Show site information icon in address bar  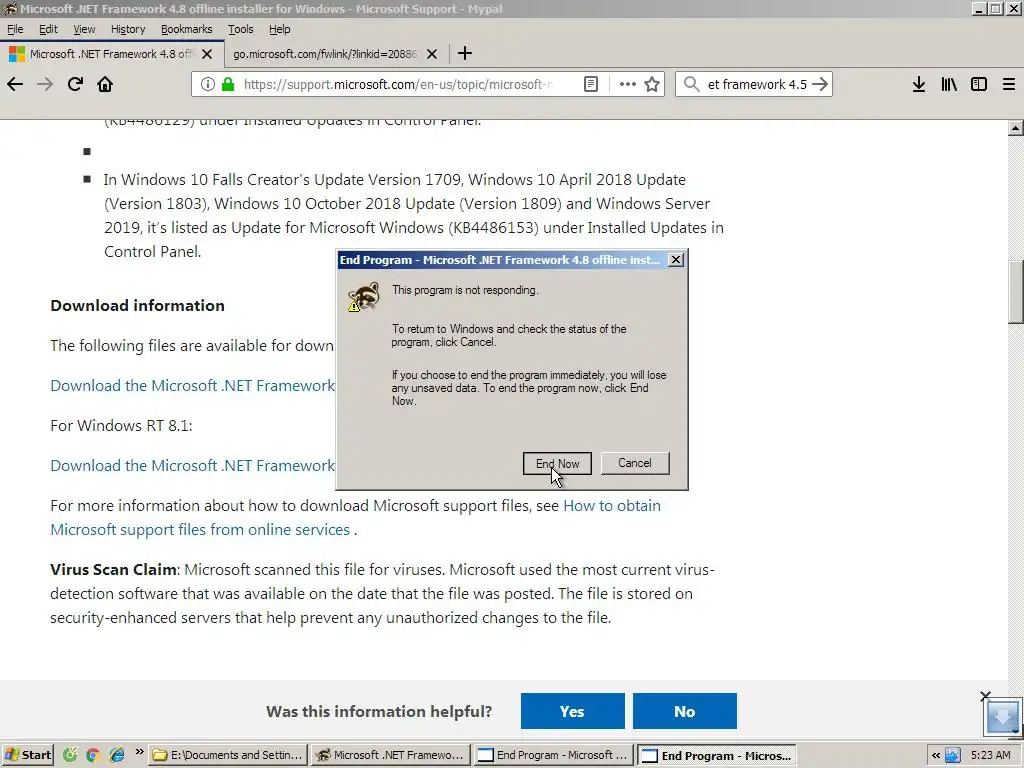click(x=208, y=84)
